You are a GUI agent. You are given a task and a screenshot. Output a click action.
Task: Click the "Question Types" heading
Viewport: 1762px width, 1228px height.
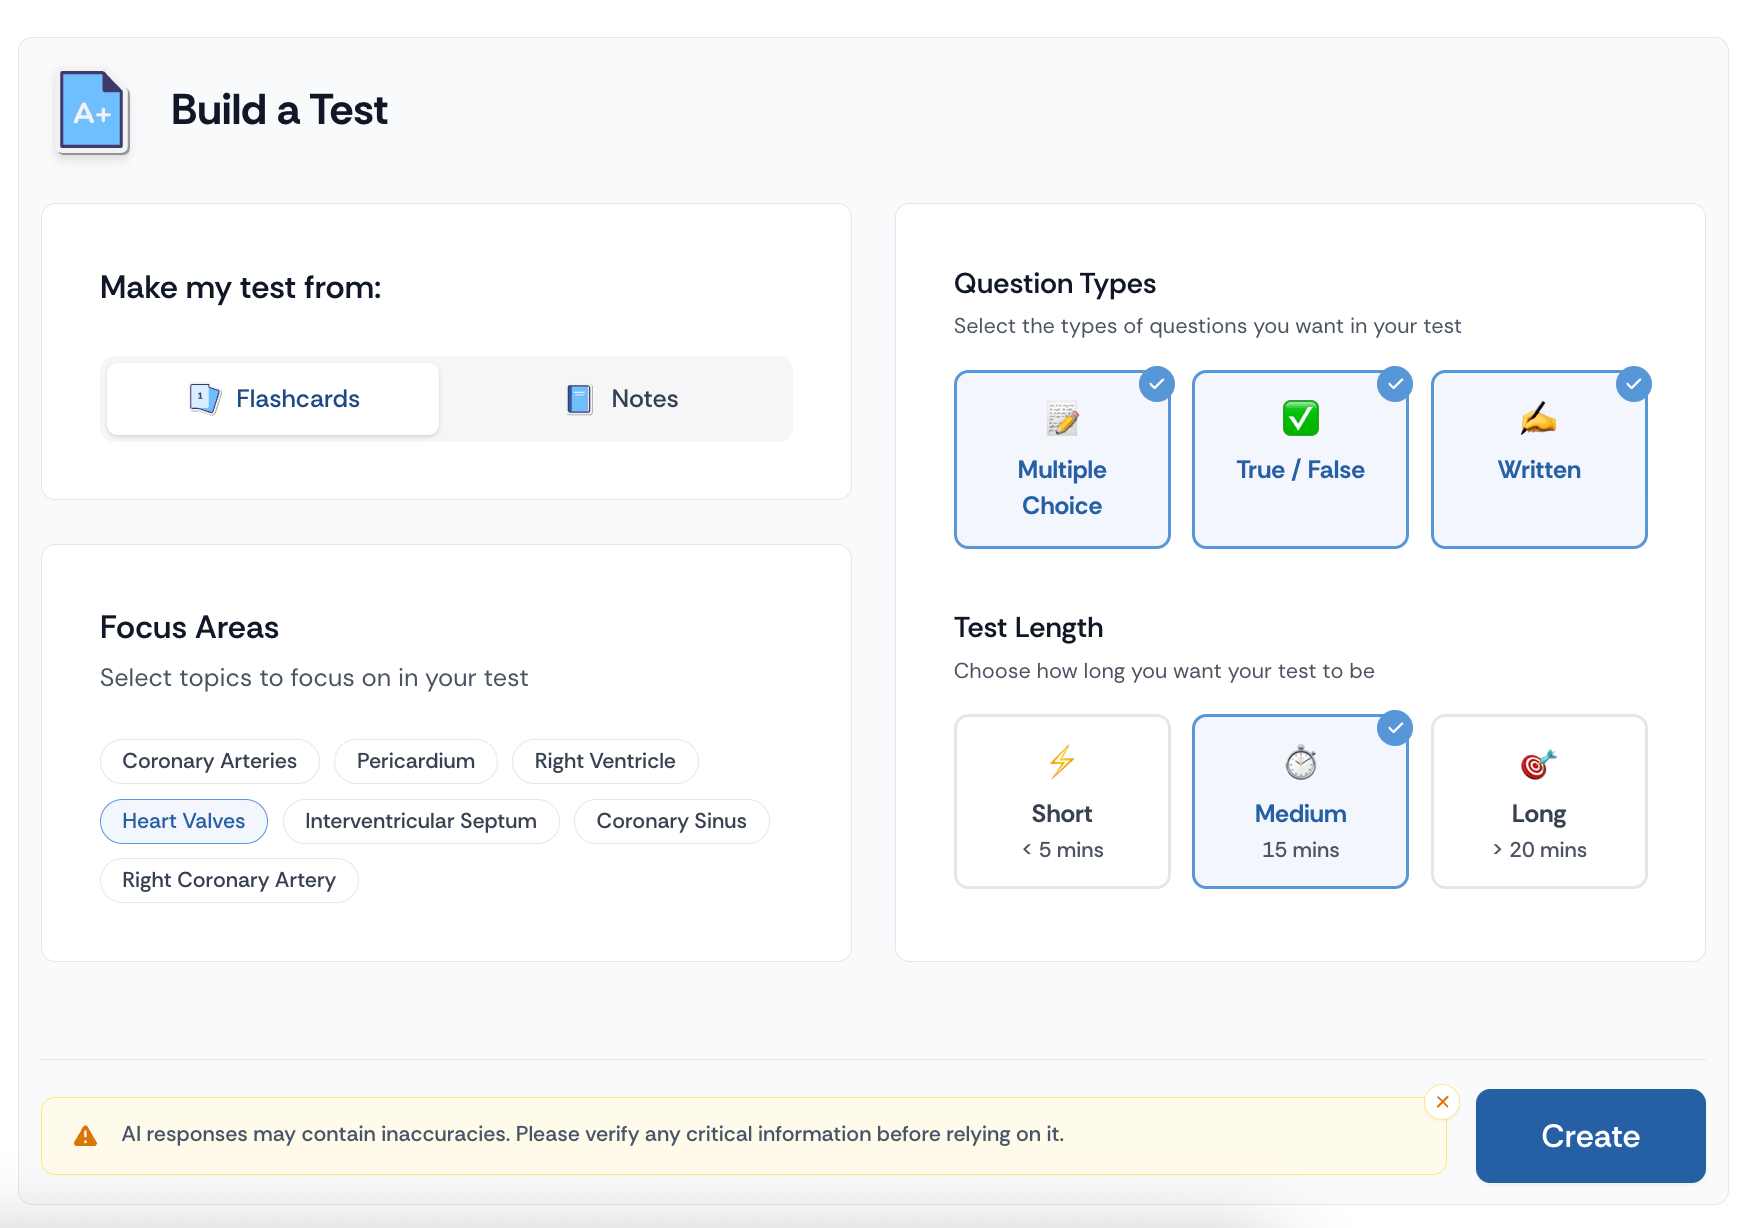[x=1055, y=284]
